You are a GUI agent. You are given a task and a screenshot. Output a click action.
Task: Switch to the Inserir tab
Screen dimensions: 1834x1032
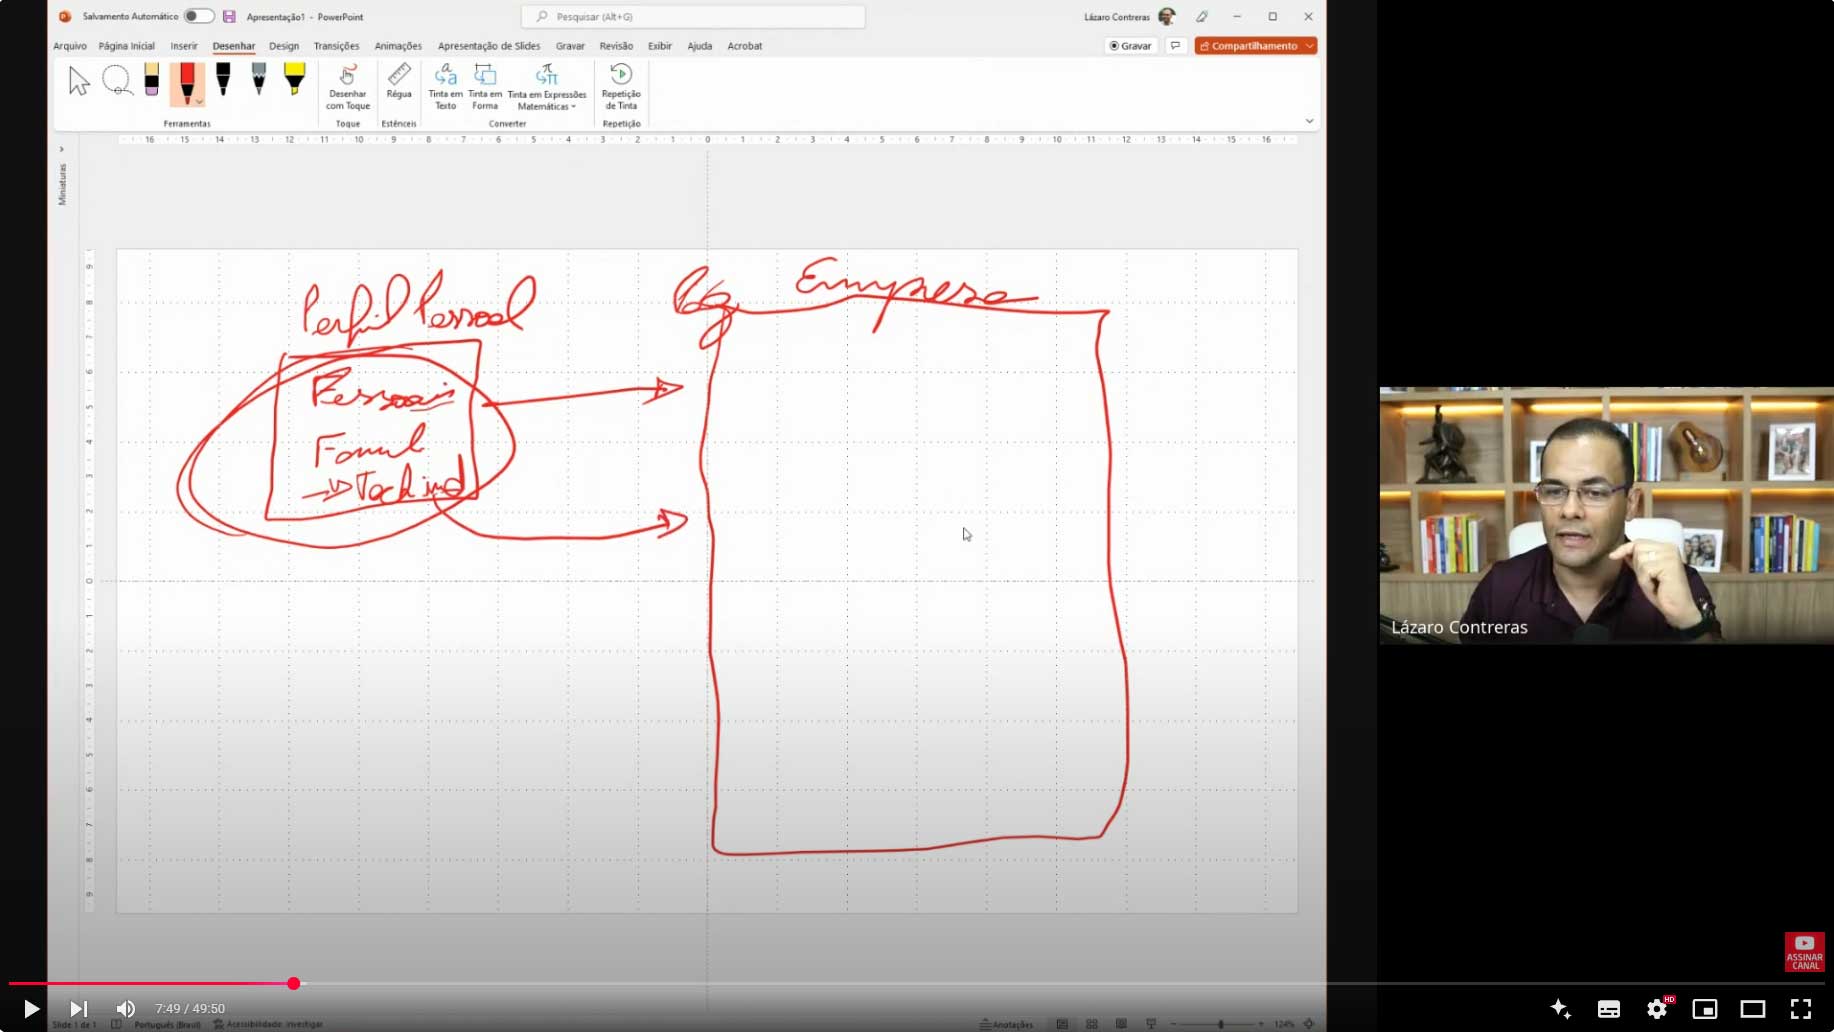184,46
